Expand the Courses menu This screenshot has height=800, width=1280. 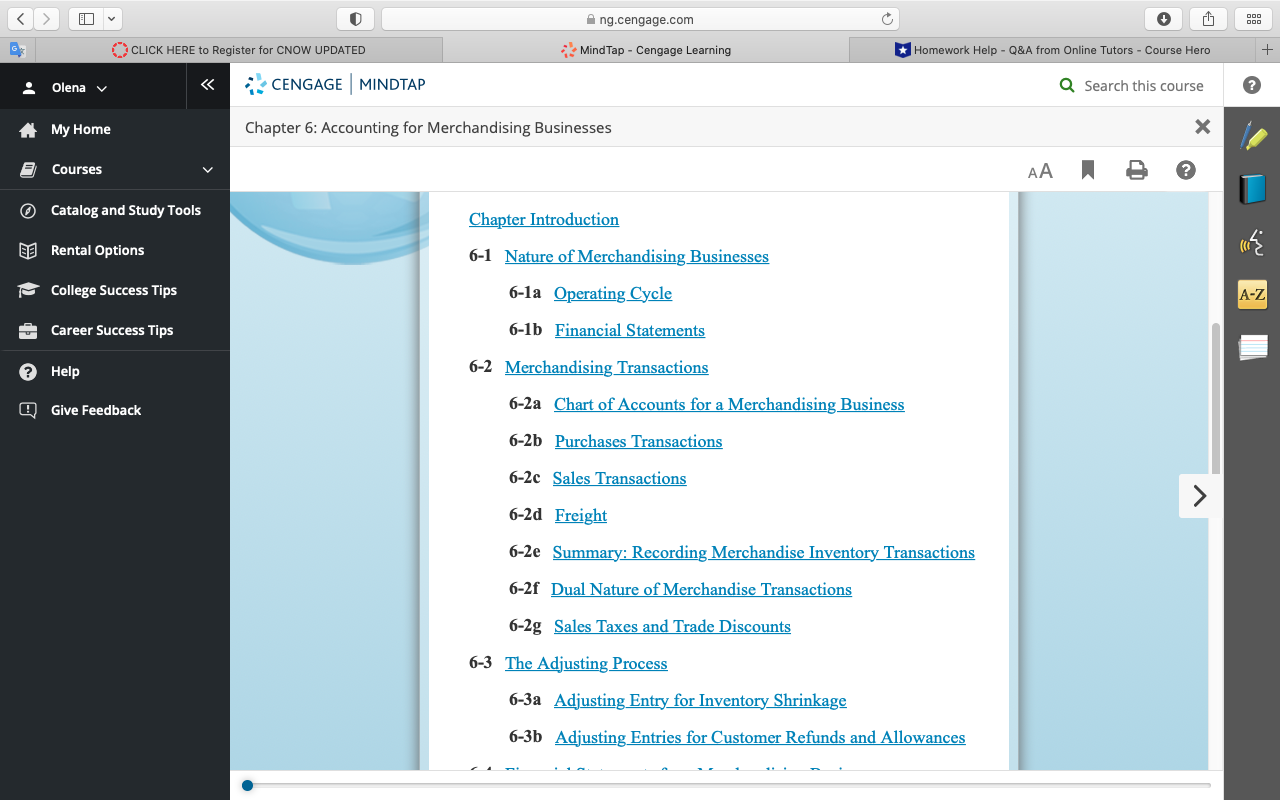tap(115, 169)
